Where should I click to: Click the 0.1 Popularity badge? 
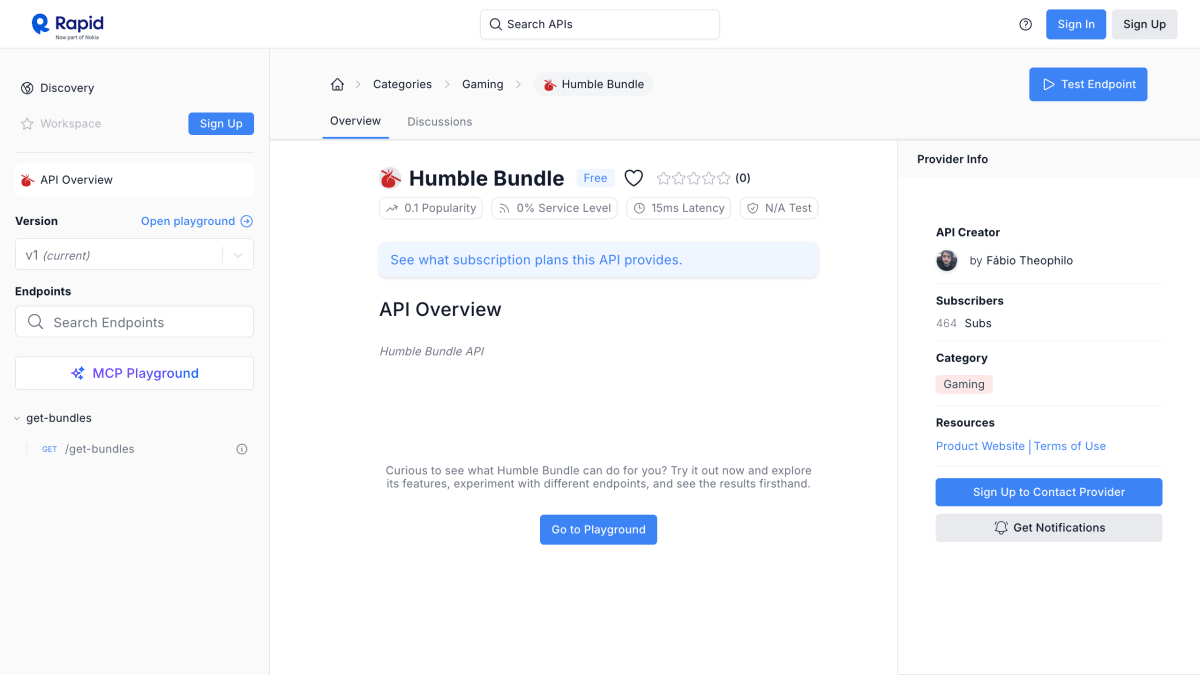pos(431,208)
